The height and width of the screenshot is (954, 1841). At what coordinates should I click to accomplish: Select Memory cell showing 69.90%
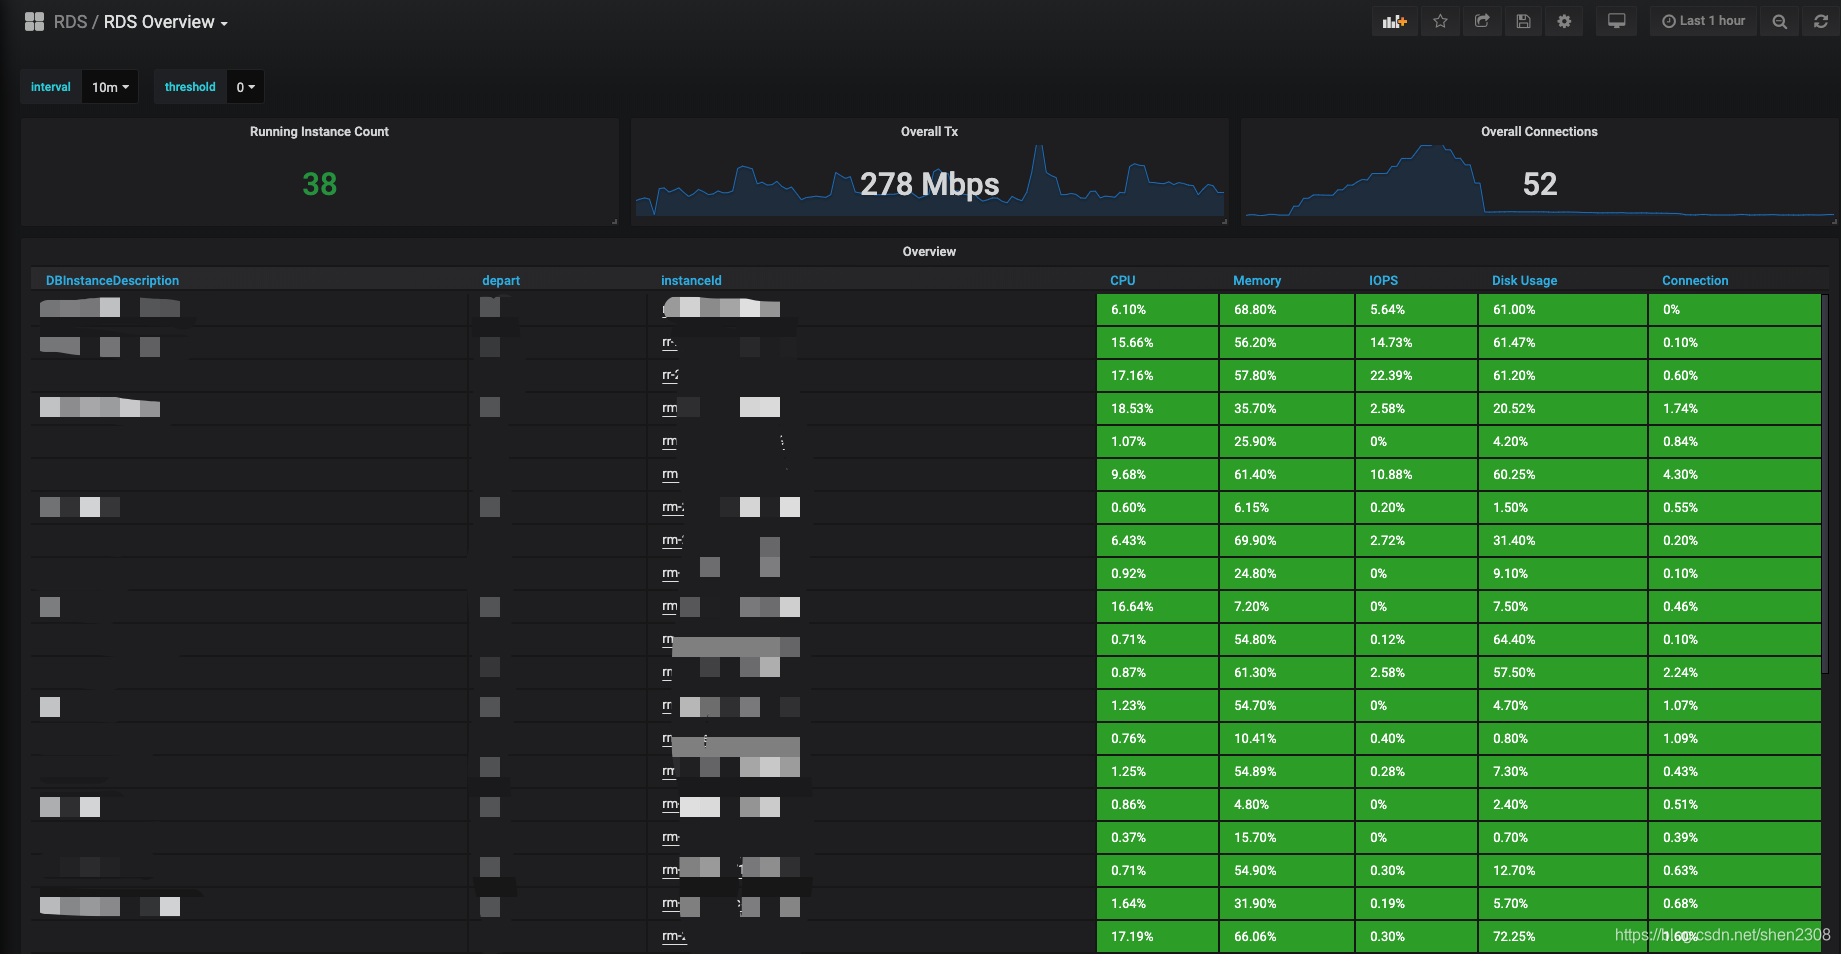click(1286, 541)
